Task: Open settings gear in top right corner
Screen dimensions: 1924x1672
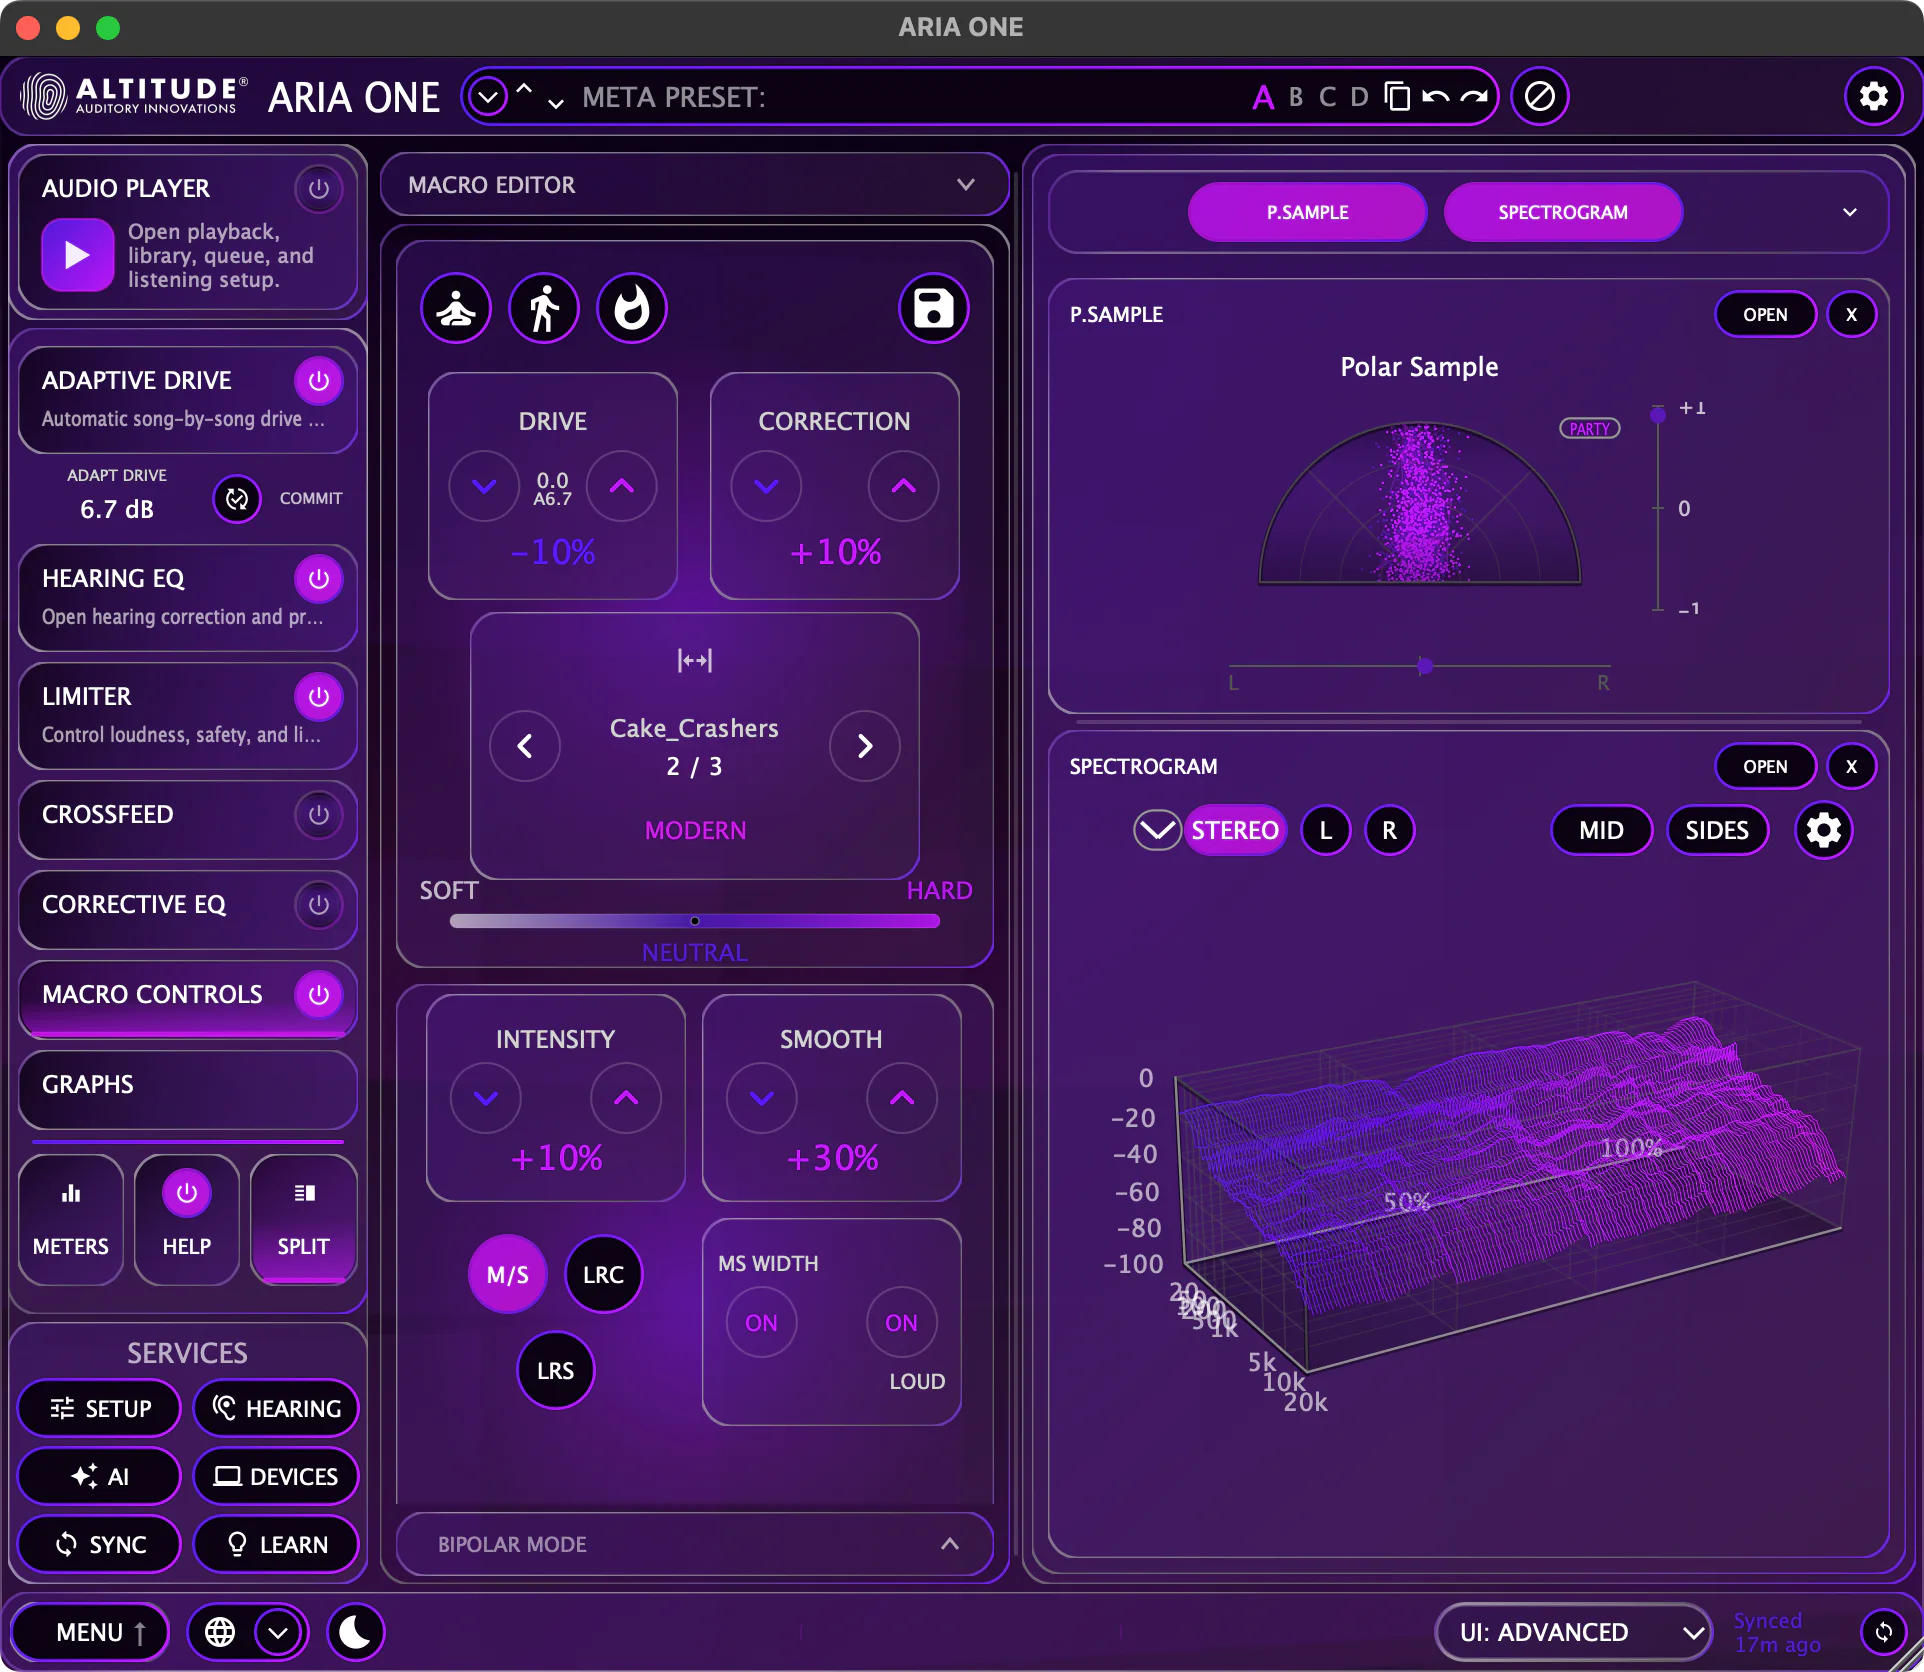Action: tap(1873, 96)
